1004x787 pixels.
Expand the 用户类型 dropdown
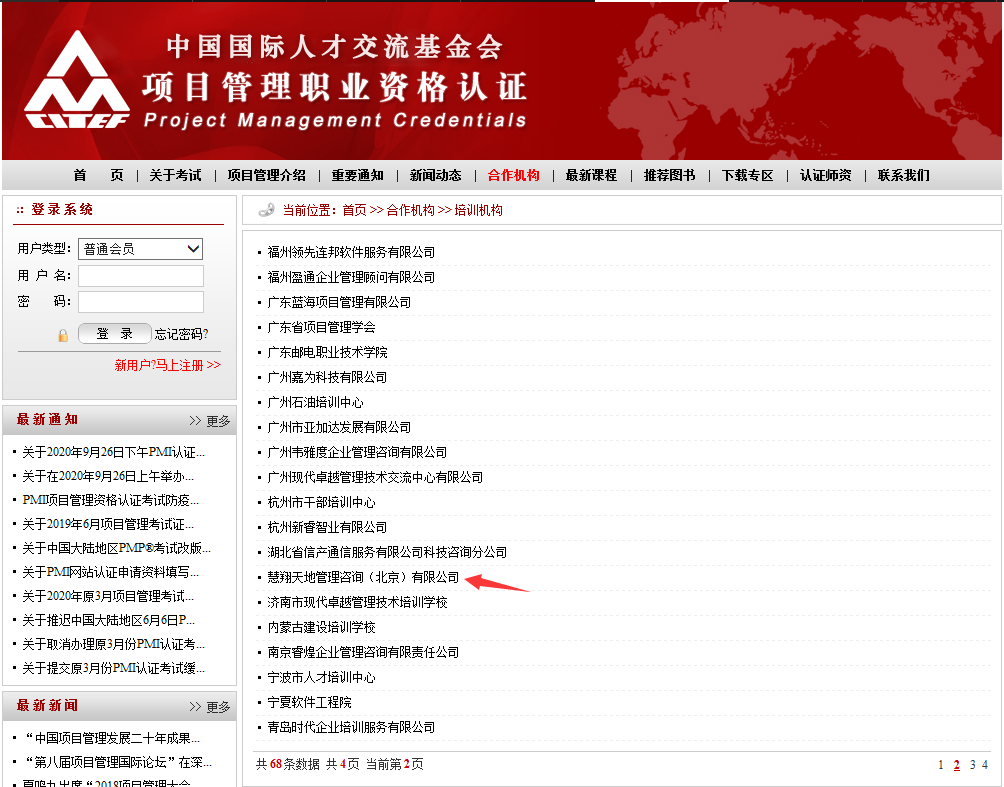coord(140,249)
